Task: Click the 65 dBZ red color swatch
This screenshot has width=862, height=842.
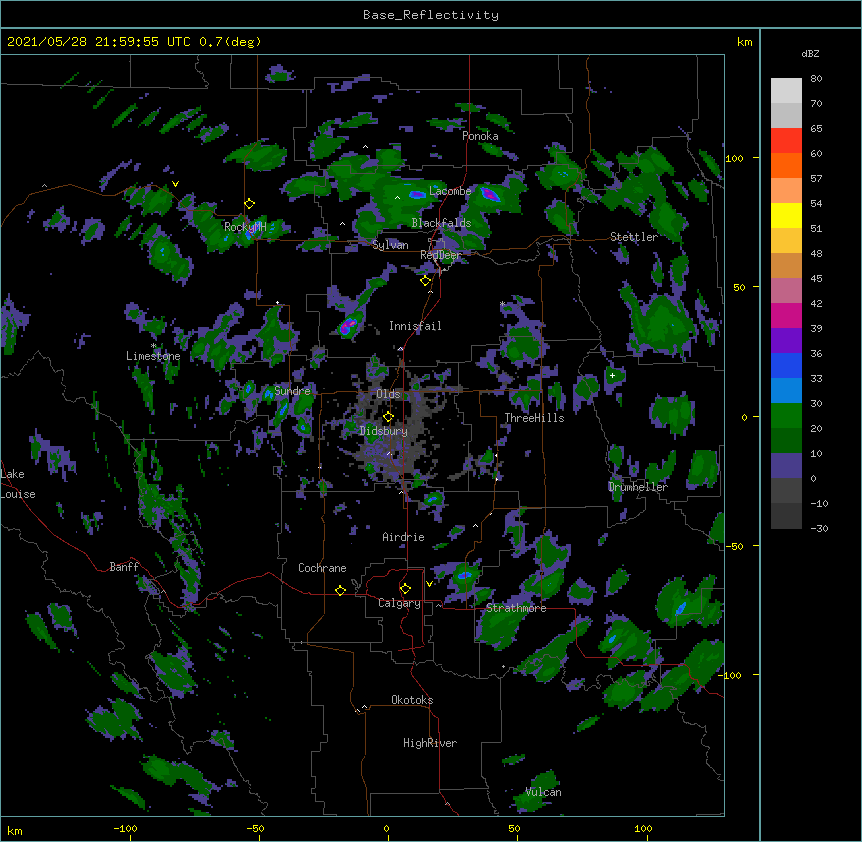Action: click(x=786, y=141)
